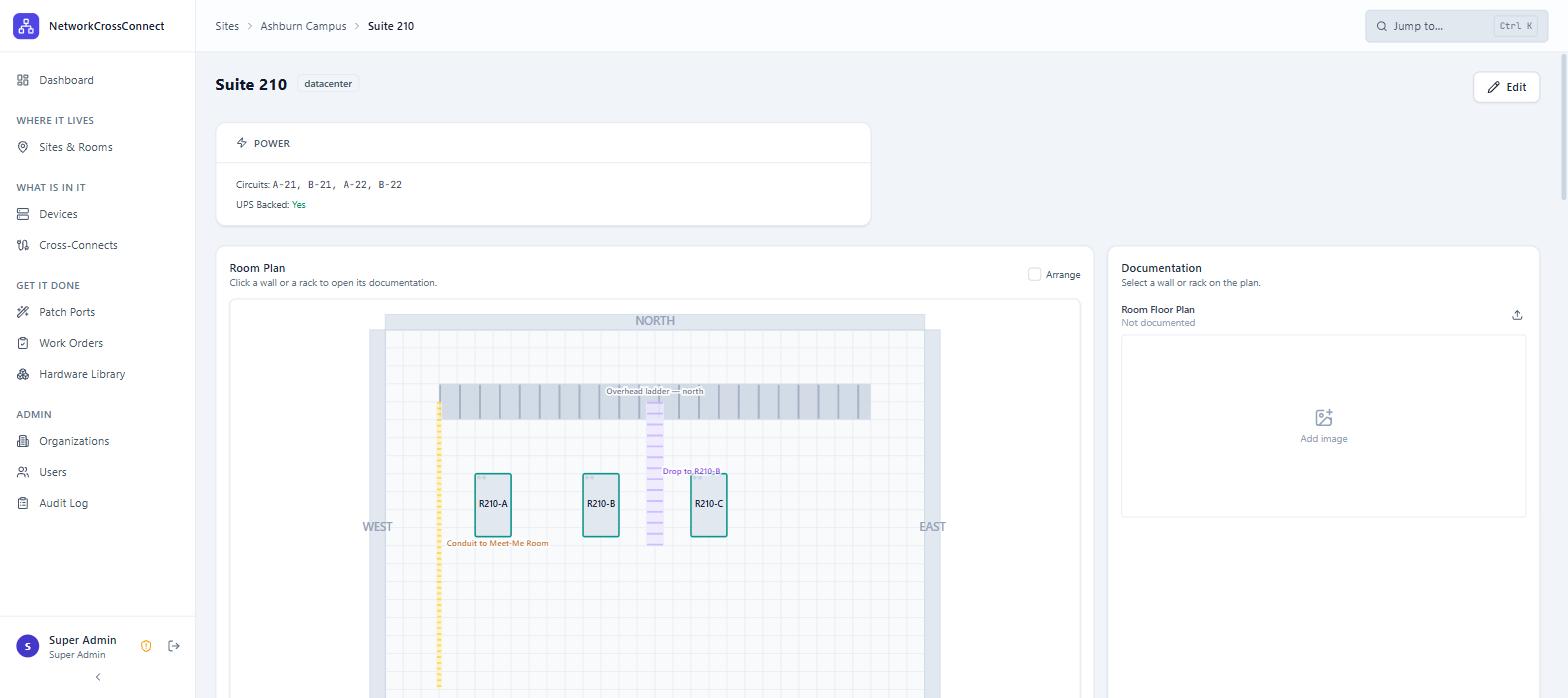Enable the Arrange checkbox

(1034, 274)
